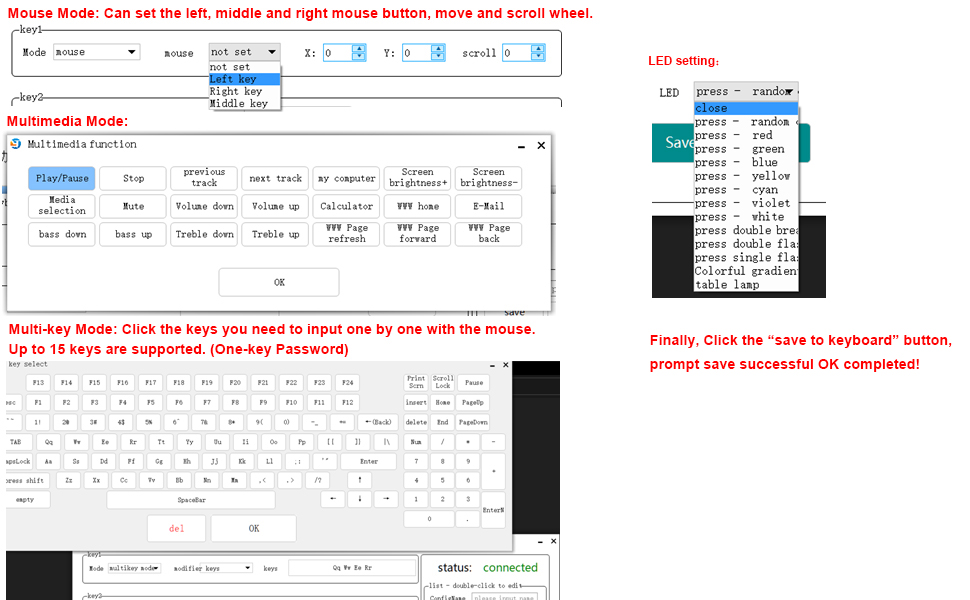The height and width of the screenshot is (600, 970).
Task: Confirm Multimedia function dialog with OK
Action: click(279, 282)
